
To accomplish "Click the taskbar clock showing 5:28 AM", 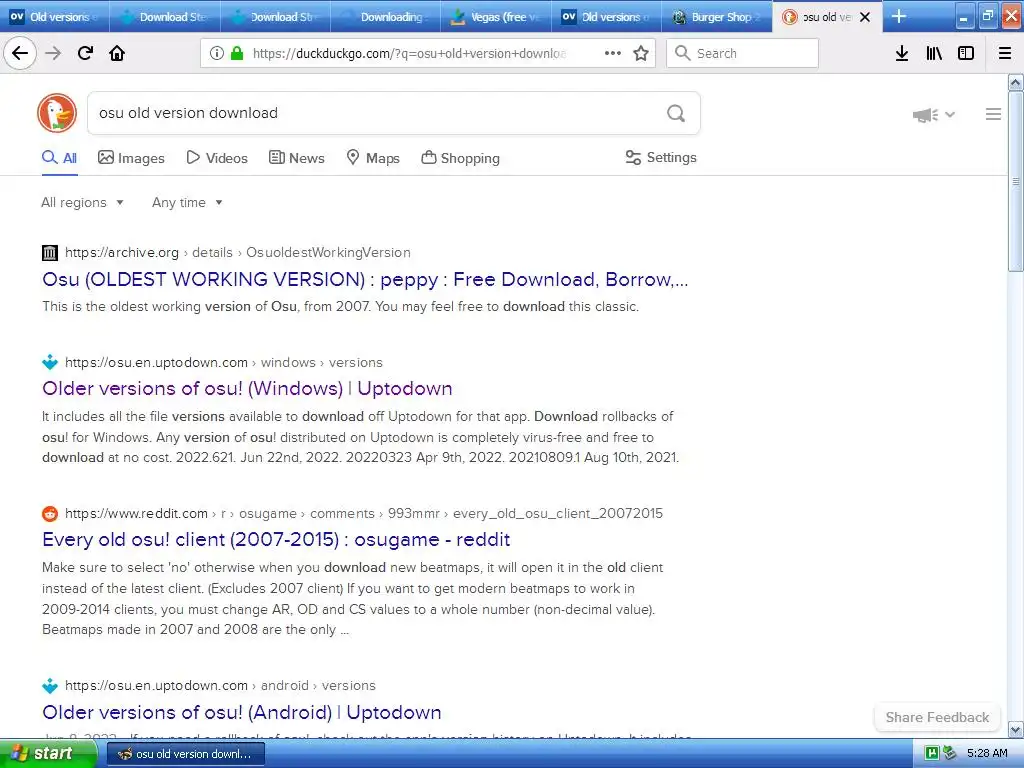I will point(987,754).
